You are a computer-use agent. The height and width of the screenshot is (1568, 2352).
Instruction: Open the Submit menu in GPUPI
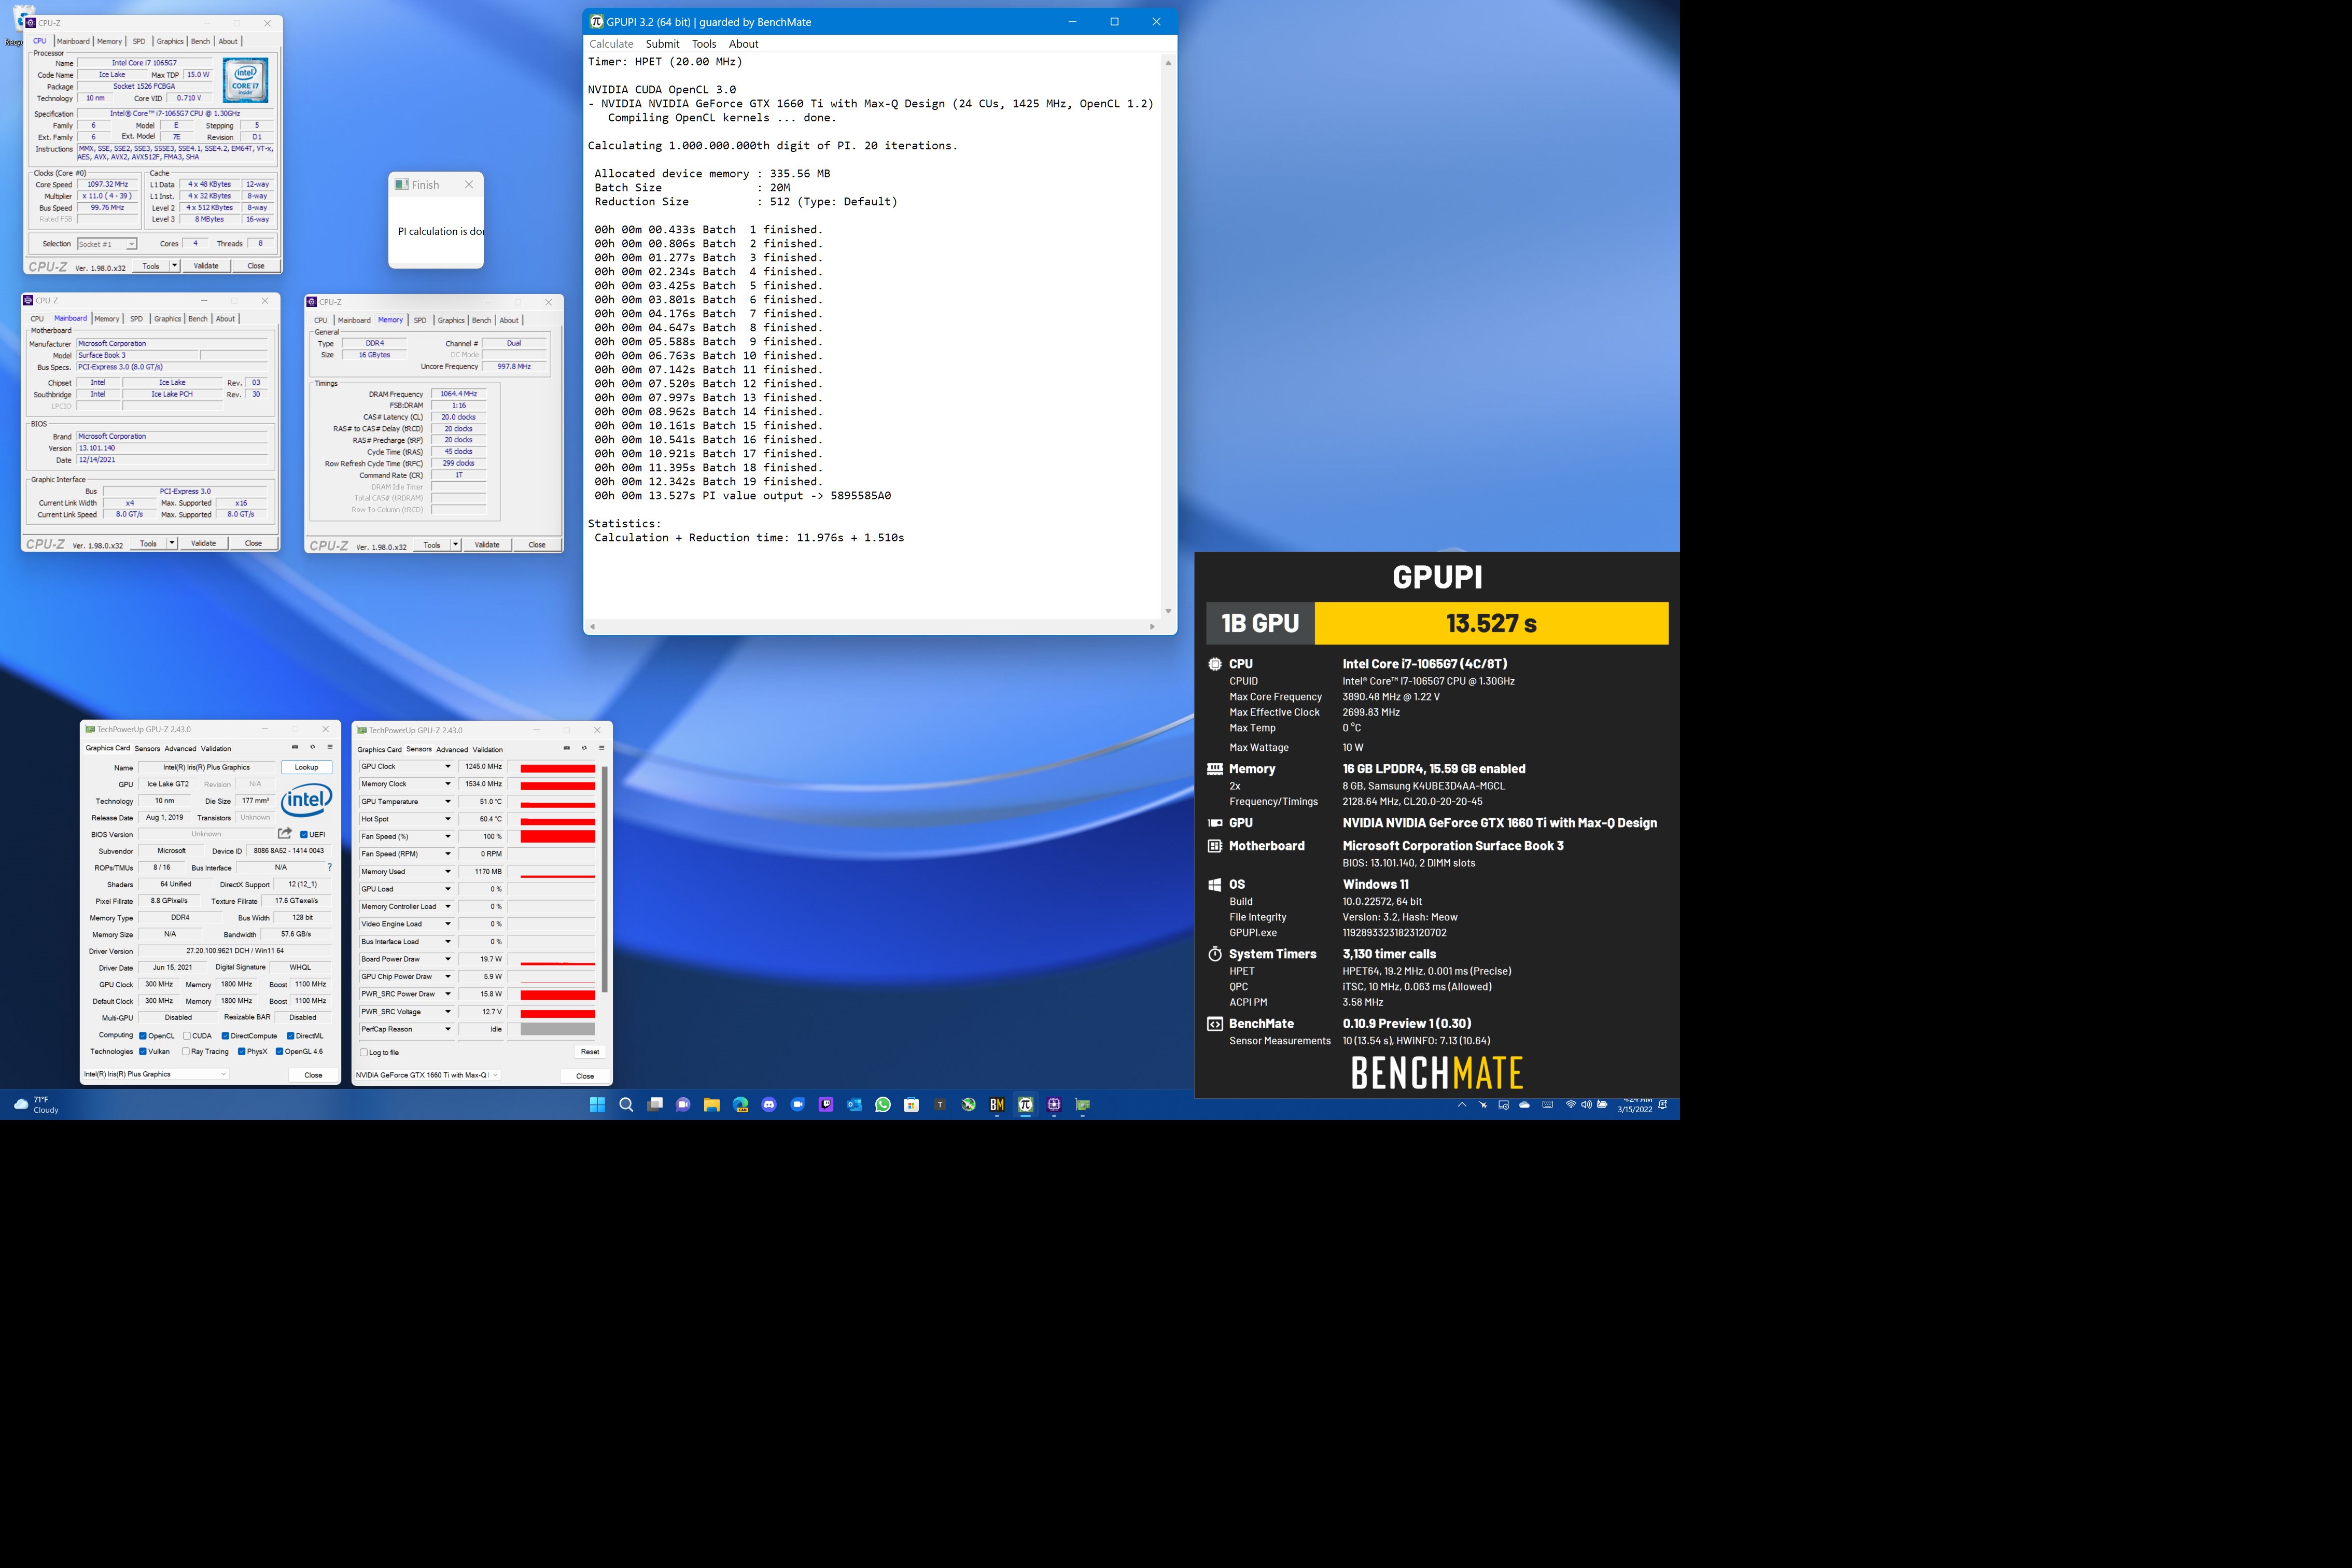662,44
